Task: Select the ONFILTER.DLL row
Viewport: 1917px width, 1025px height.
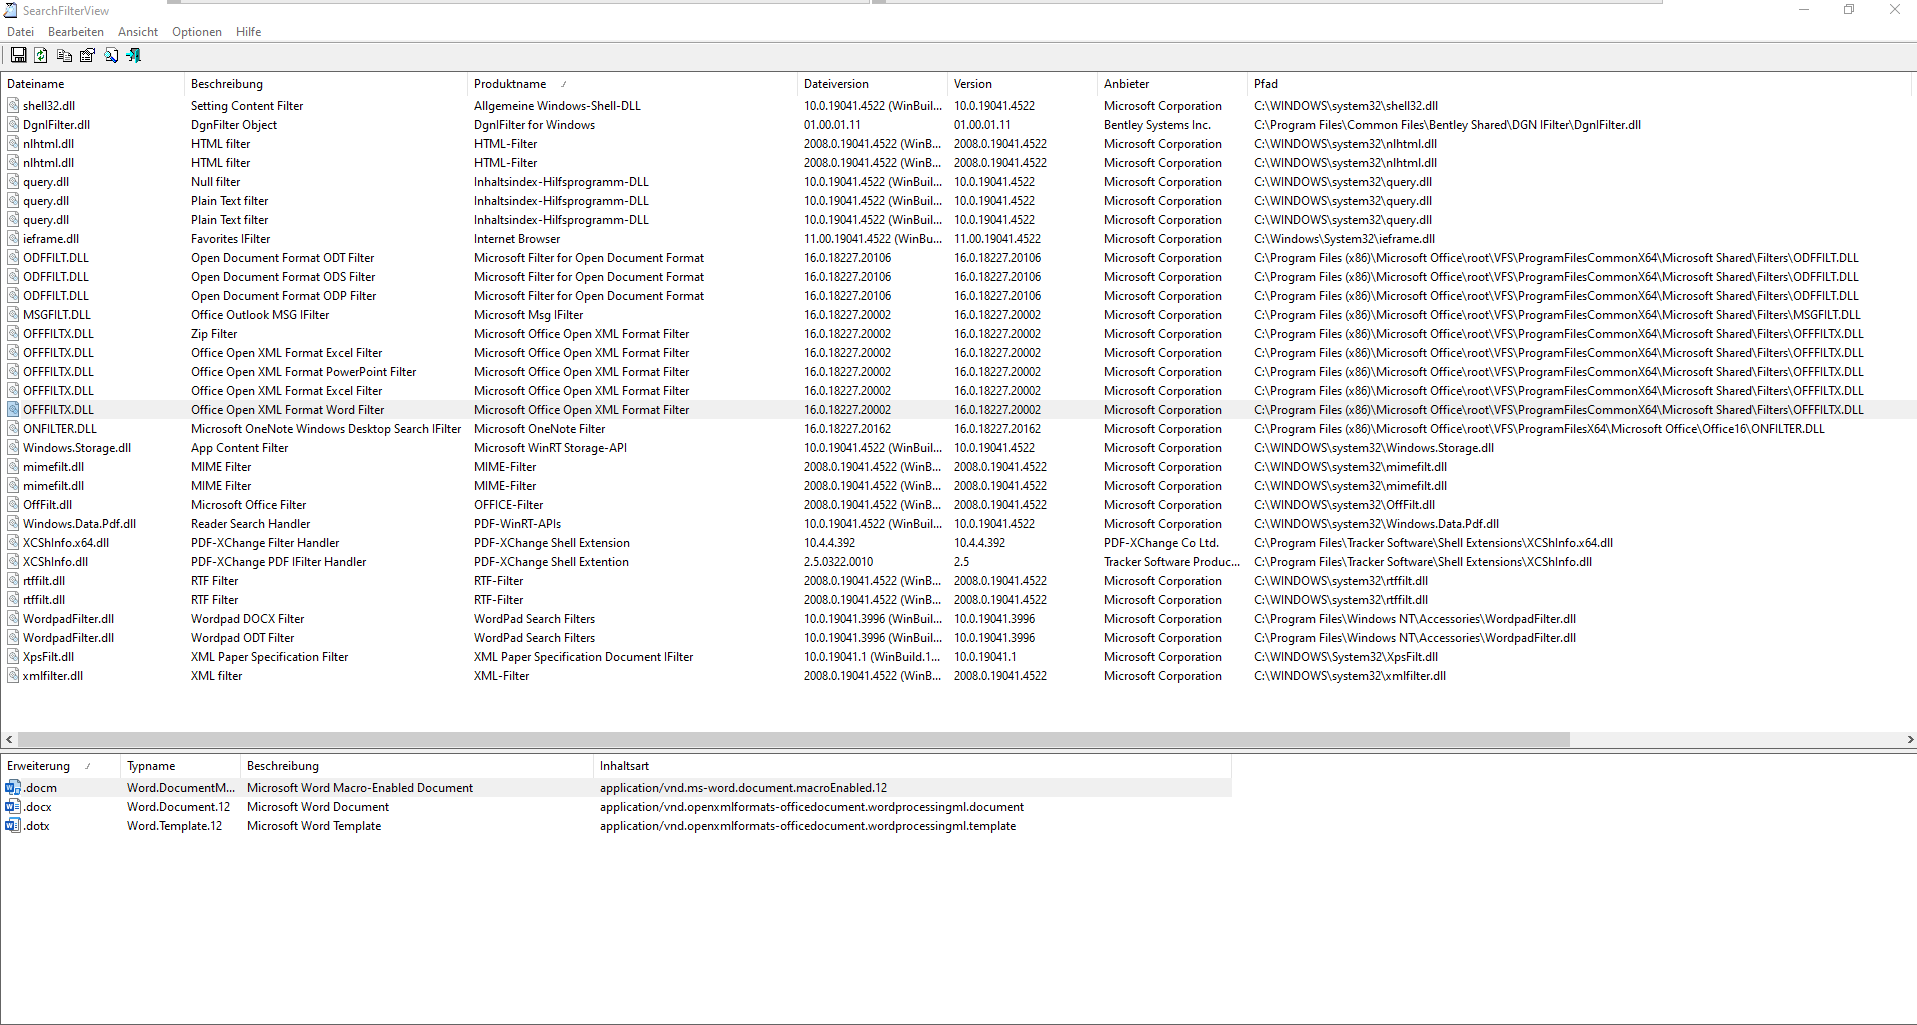Action: click(x=60, y=429)
